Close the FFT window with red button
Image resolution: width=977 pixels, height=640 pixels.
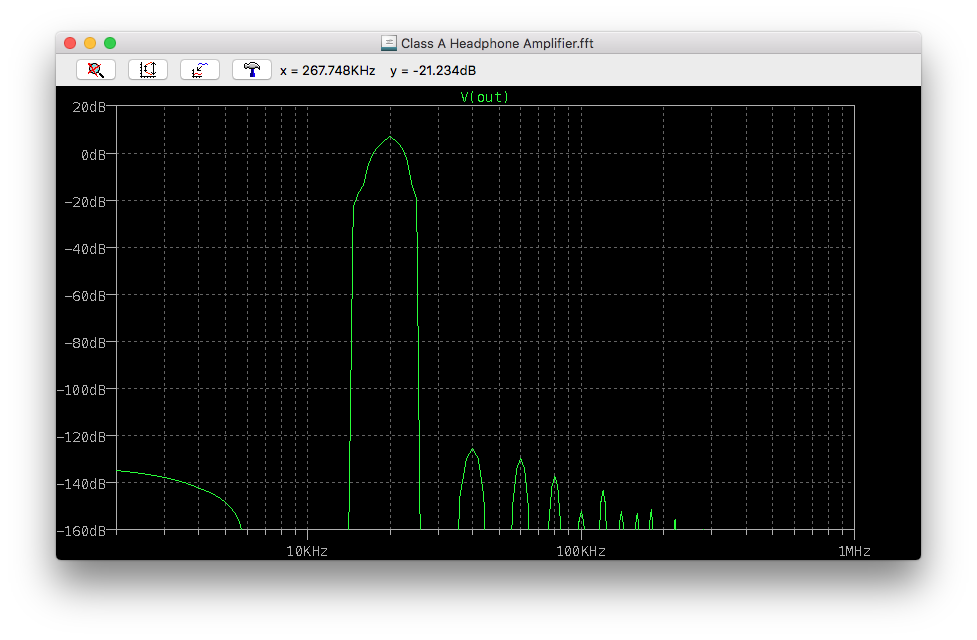70,43
